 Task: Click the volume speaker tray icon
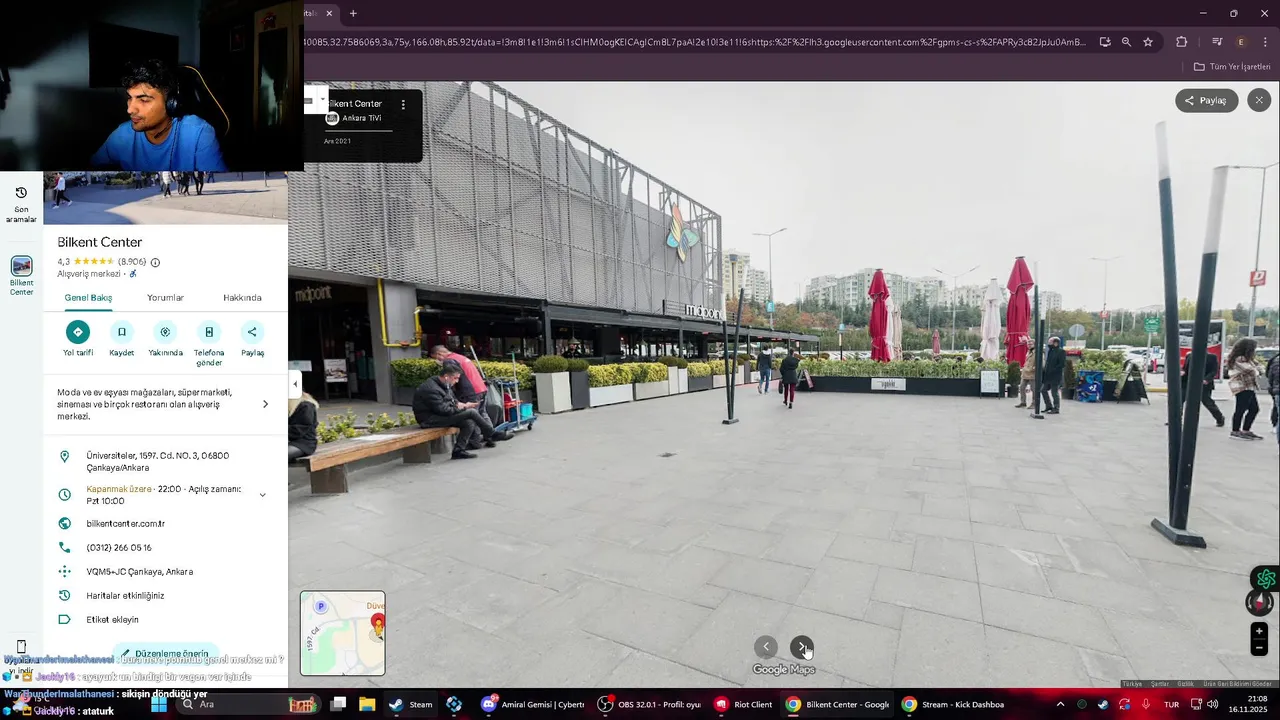point(1213,704)
